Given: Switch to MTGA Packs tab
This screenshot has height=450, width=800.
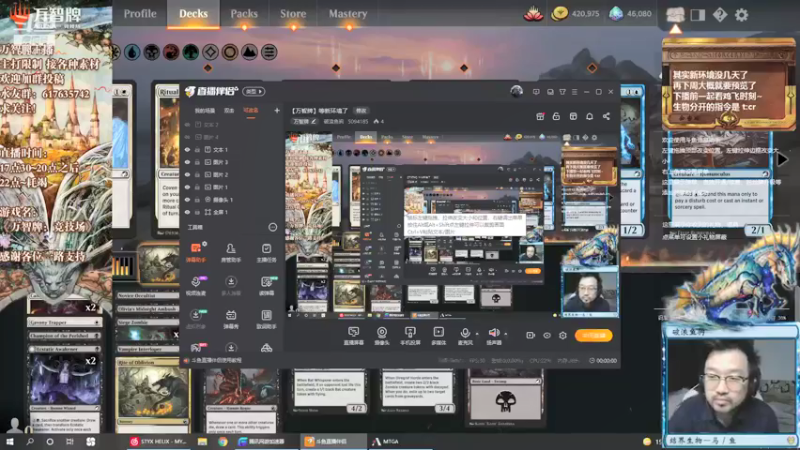Looking at the screenshot, I should 244,14.
